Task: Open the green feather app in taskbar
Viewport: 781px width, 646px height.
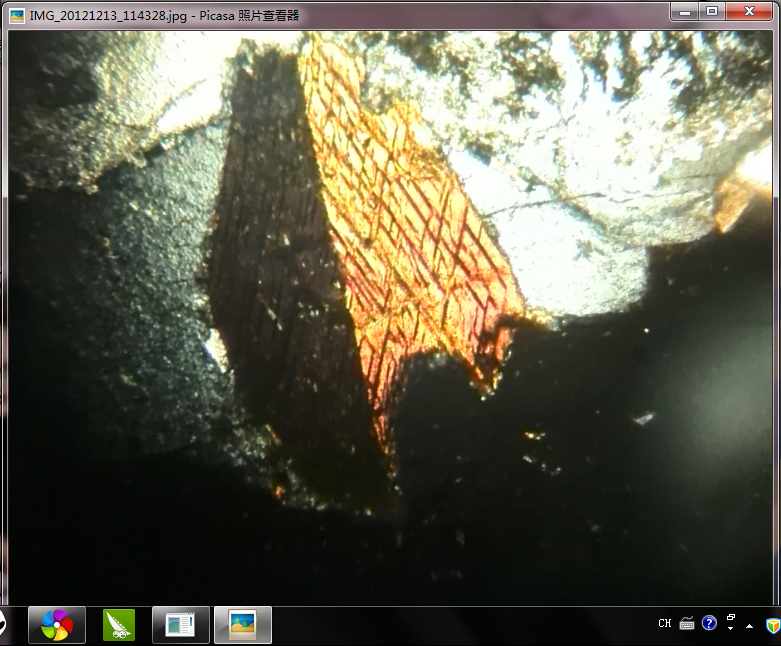Action: [x=119, y=625]
